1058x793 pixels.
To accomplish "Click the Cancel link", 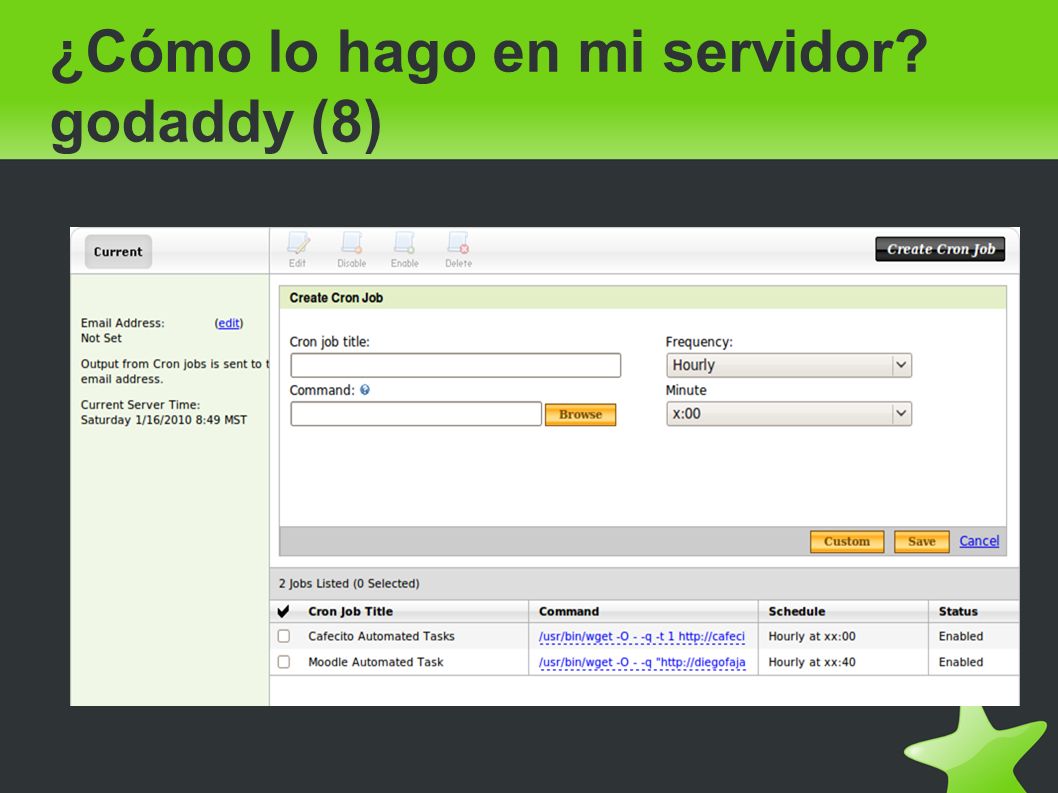I will (979, 541).
